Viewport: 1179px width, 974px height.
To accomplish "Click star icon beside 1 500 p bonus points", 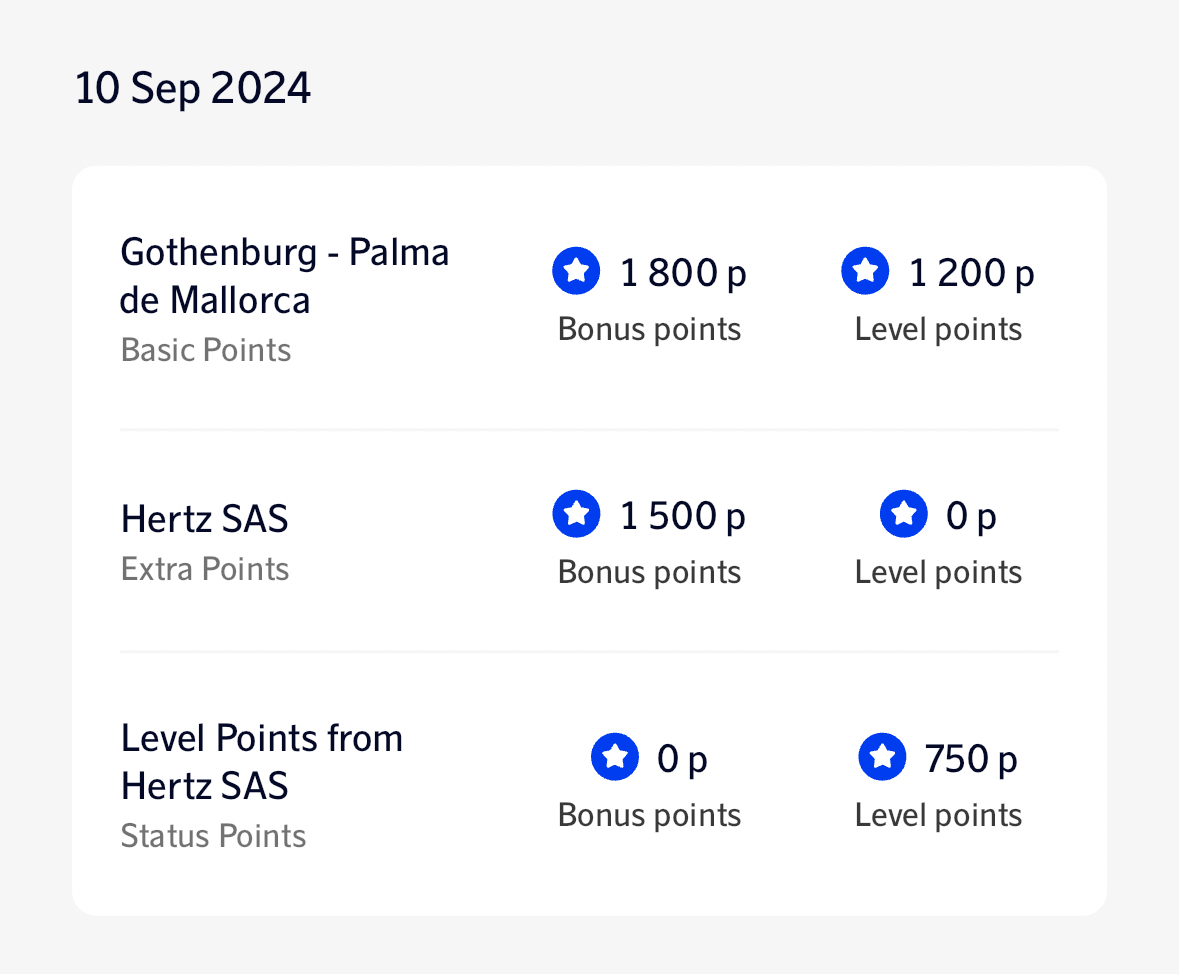I will pyautogui.click(x=576, y=515).
